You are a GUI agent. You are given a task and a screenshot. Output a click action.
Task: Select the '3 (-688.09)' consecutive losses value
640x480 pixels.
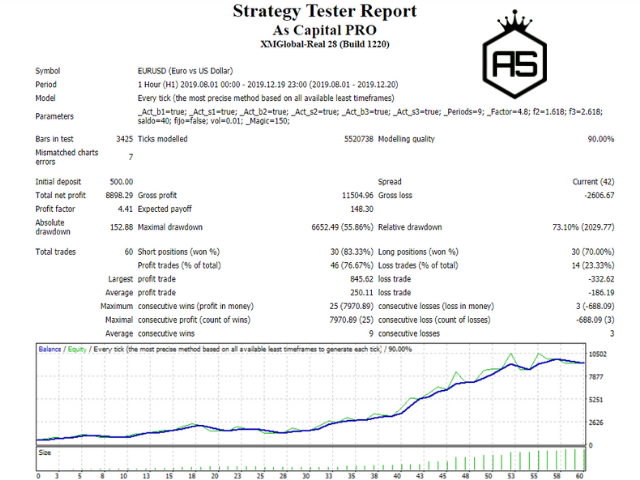pos(595,306)
